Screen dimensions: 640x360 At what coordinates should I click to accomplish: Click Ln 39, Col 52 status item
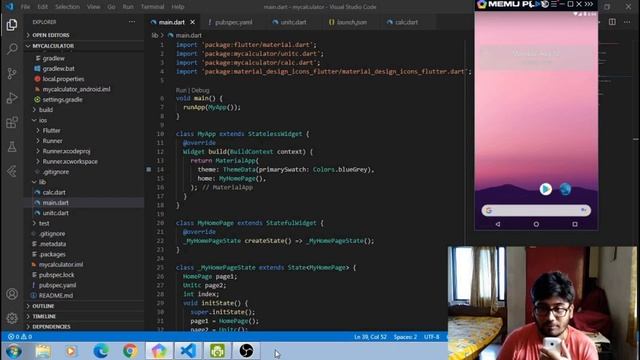(x=370, y=337)
